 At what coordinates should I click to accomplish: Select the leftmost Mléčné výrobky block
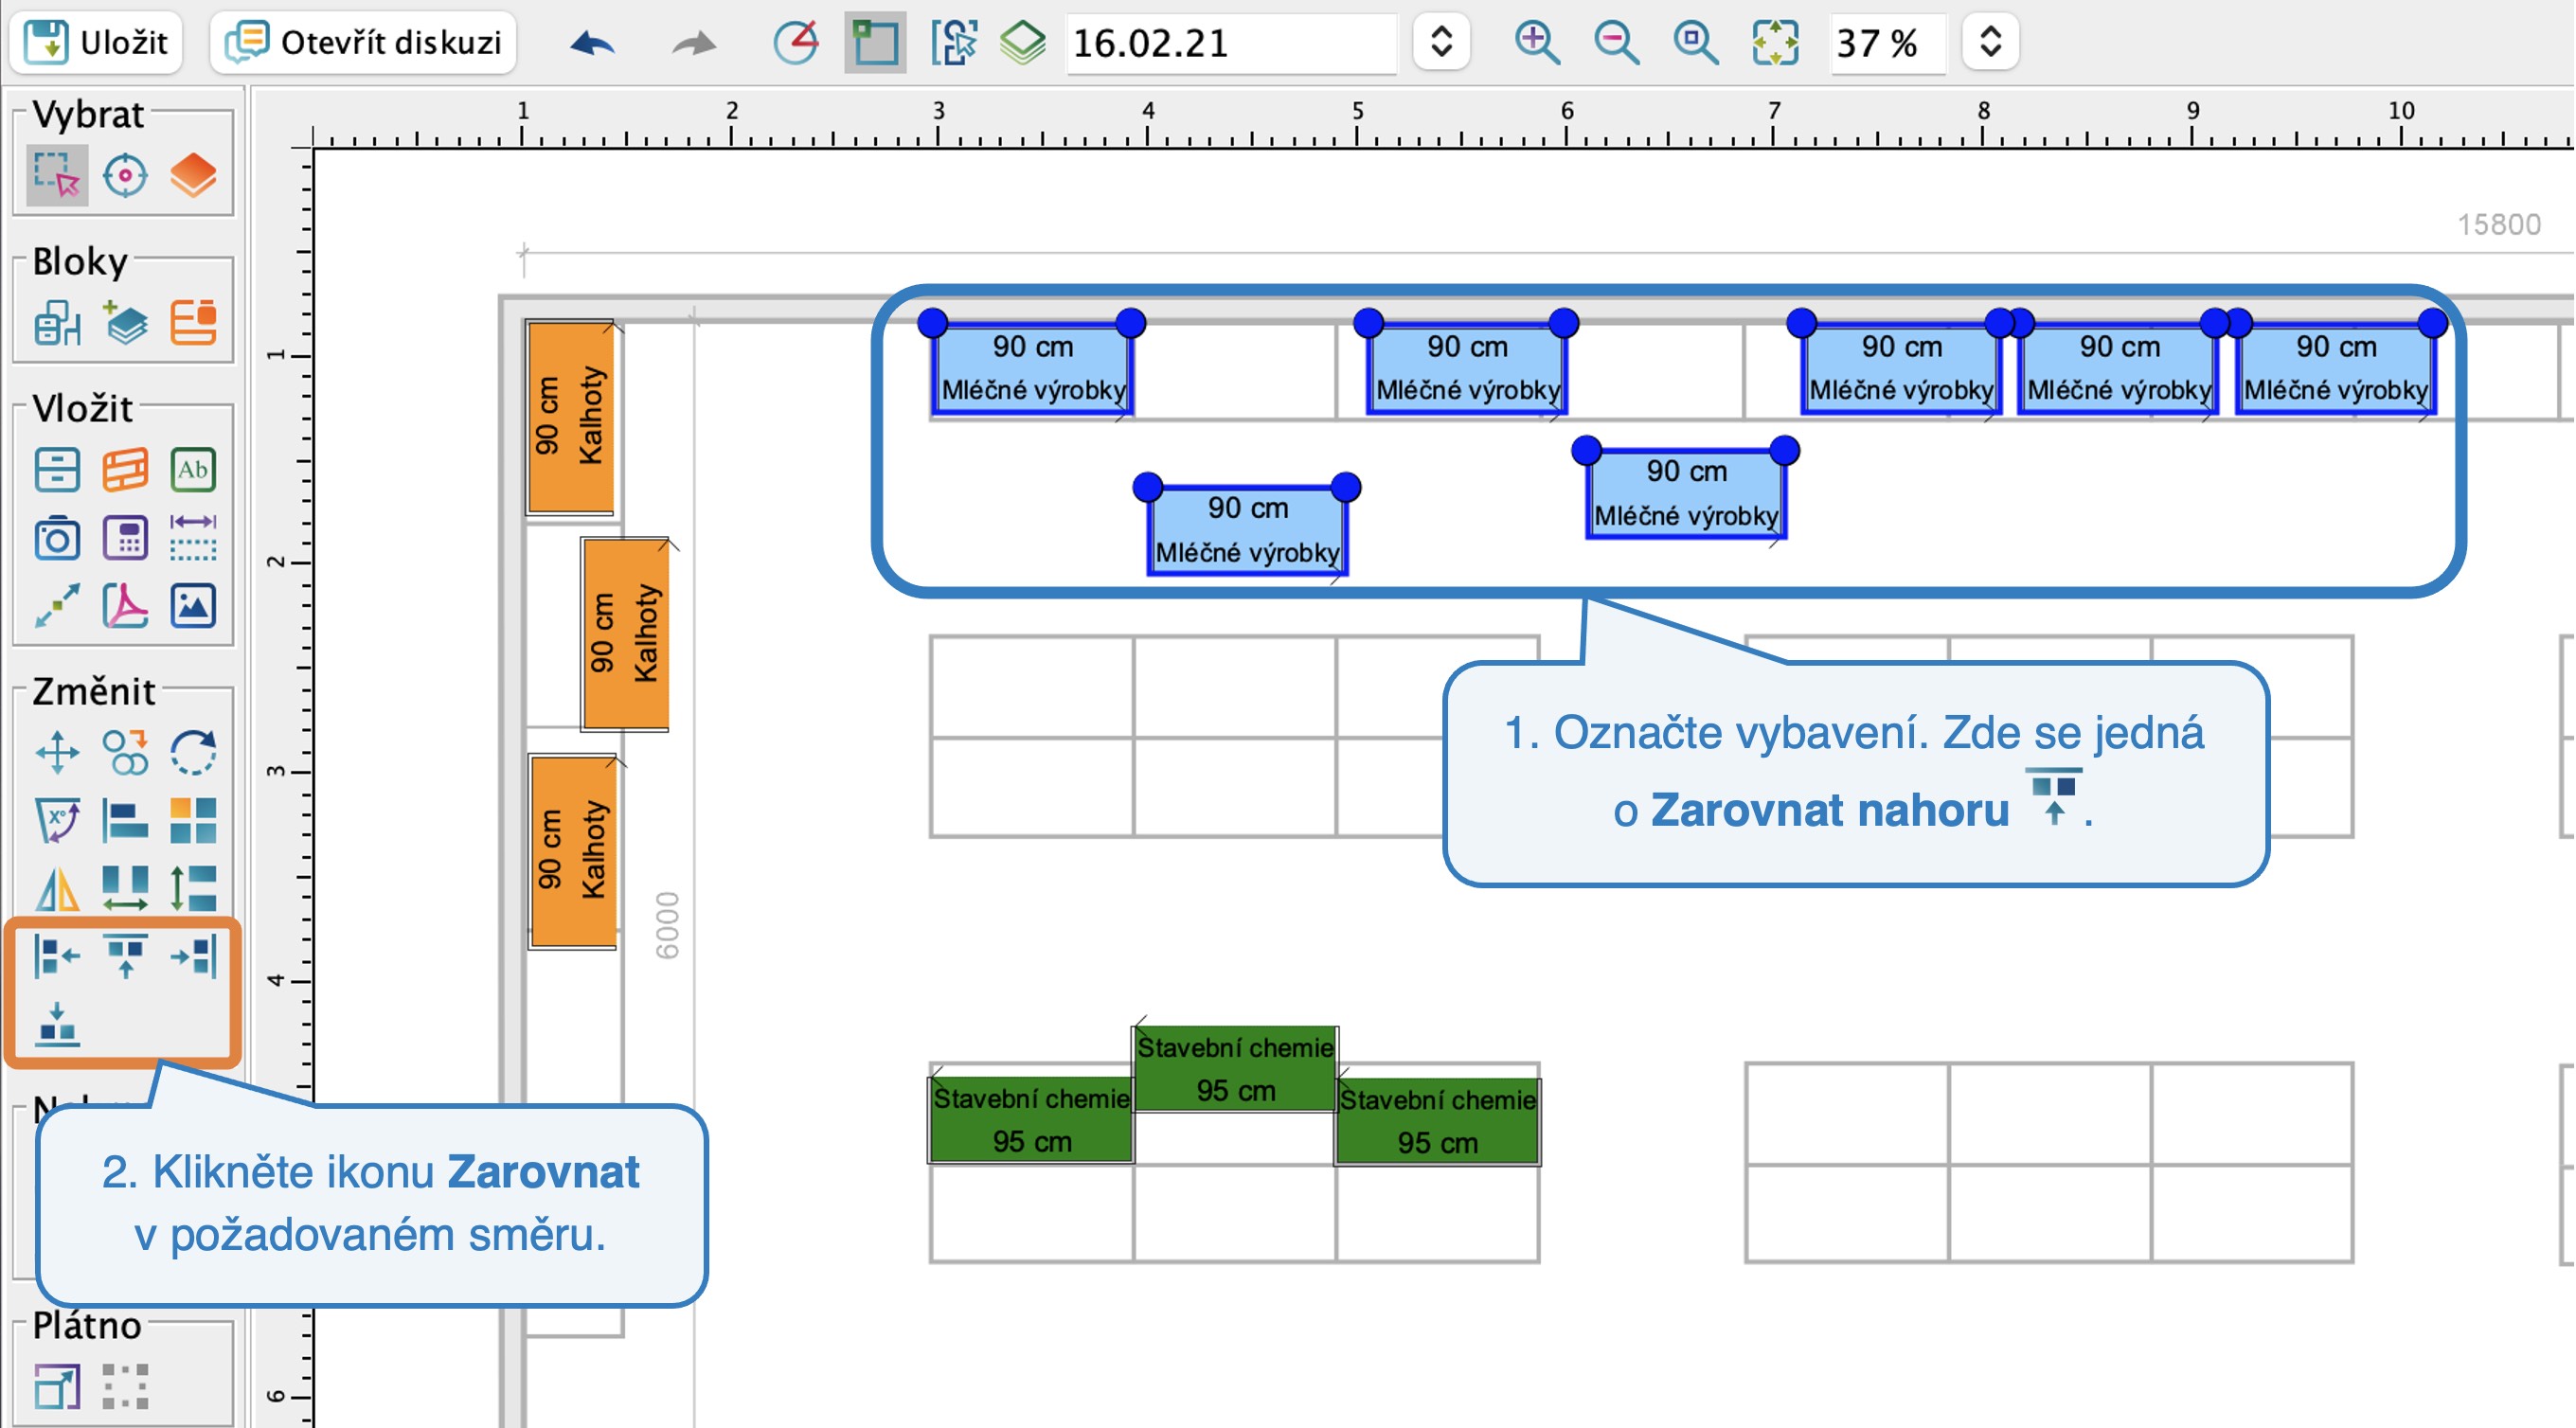pyautogui.click(x=1033, y=368)
